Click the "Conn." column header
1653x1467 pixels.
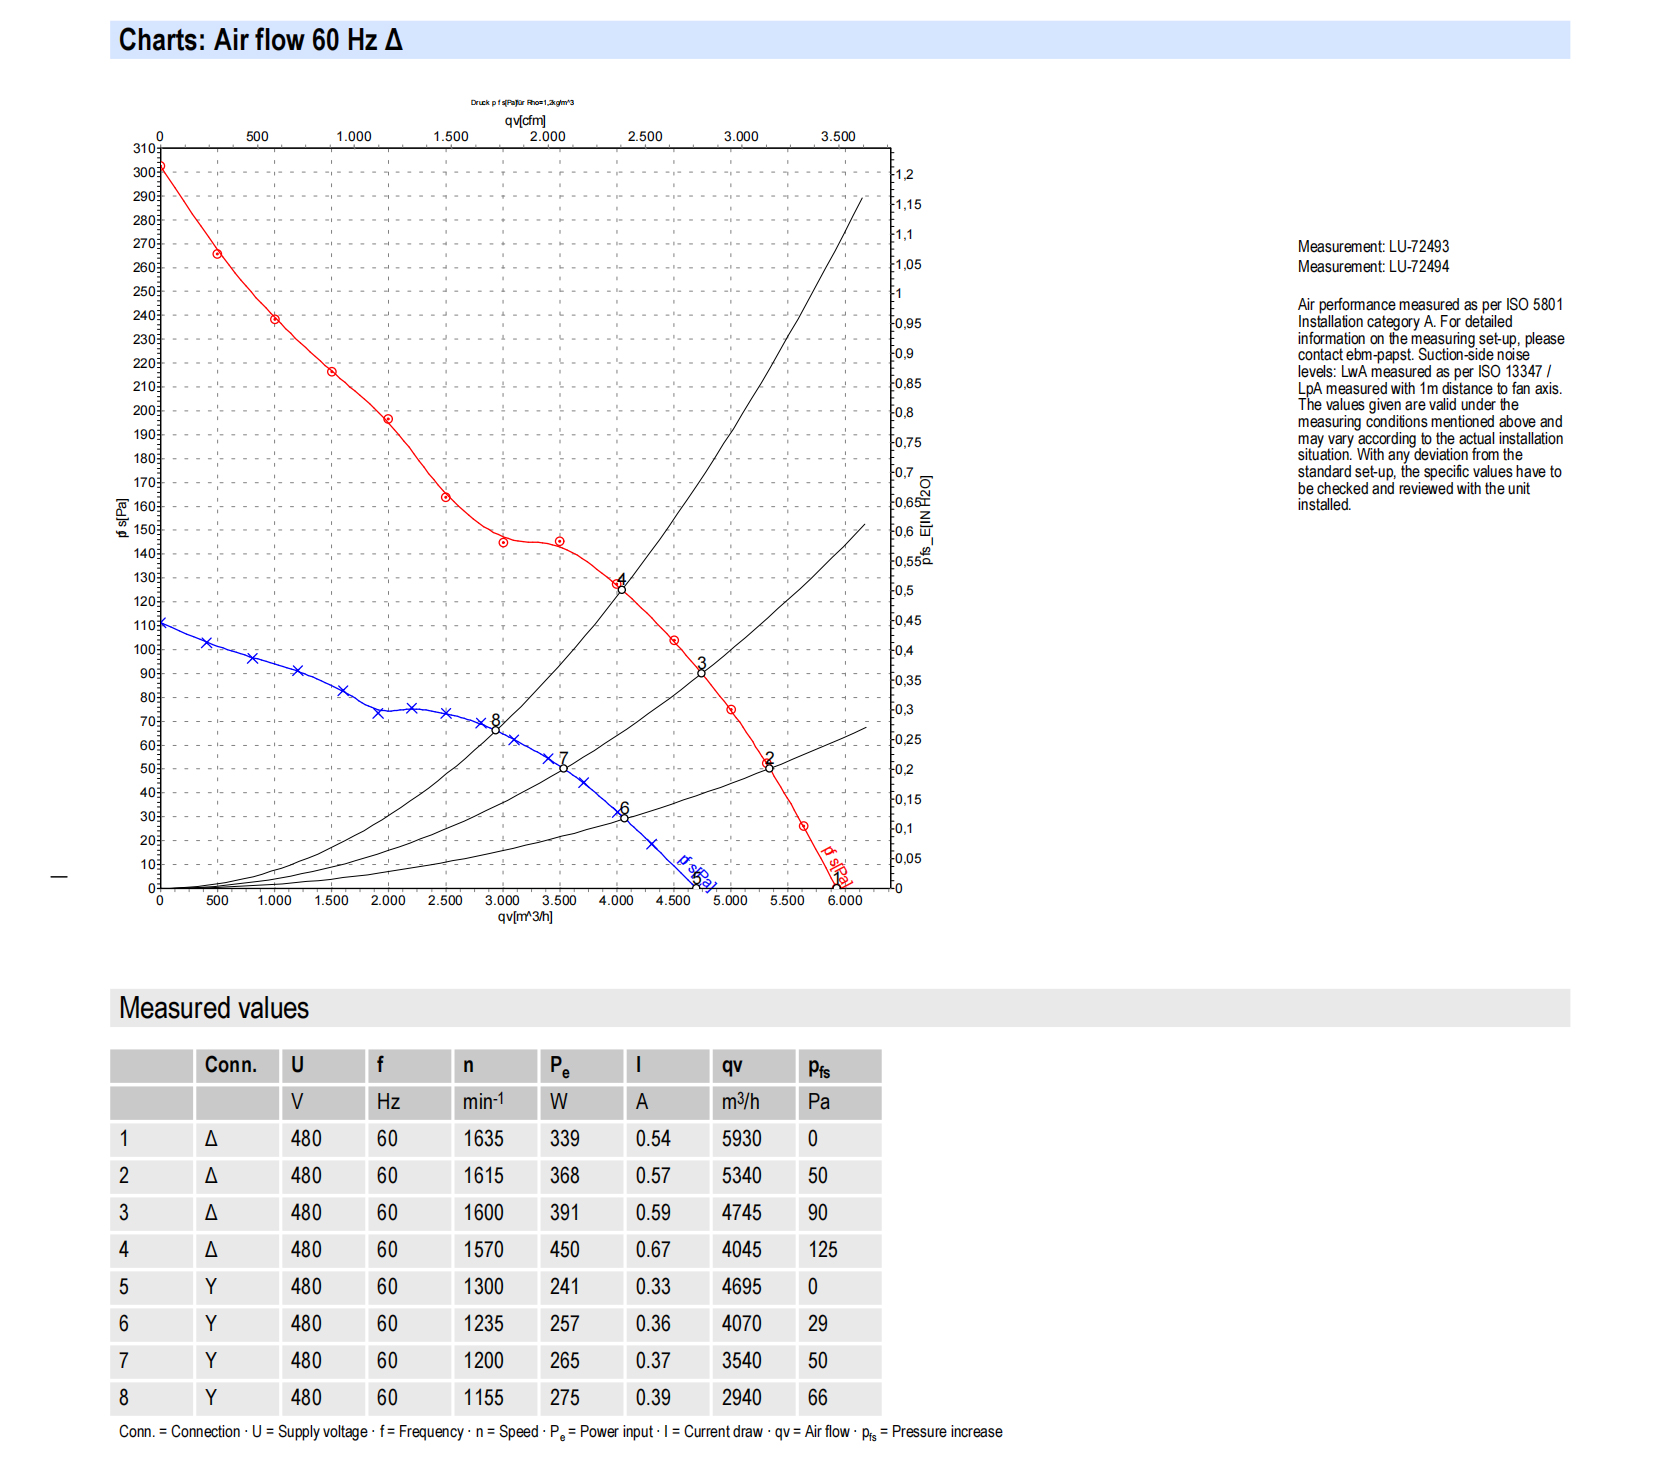pyautogui.click(x=231, y=1065)
